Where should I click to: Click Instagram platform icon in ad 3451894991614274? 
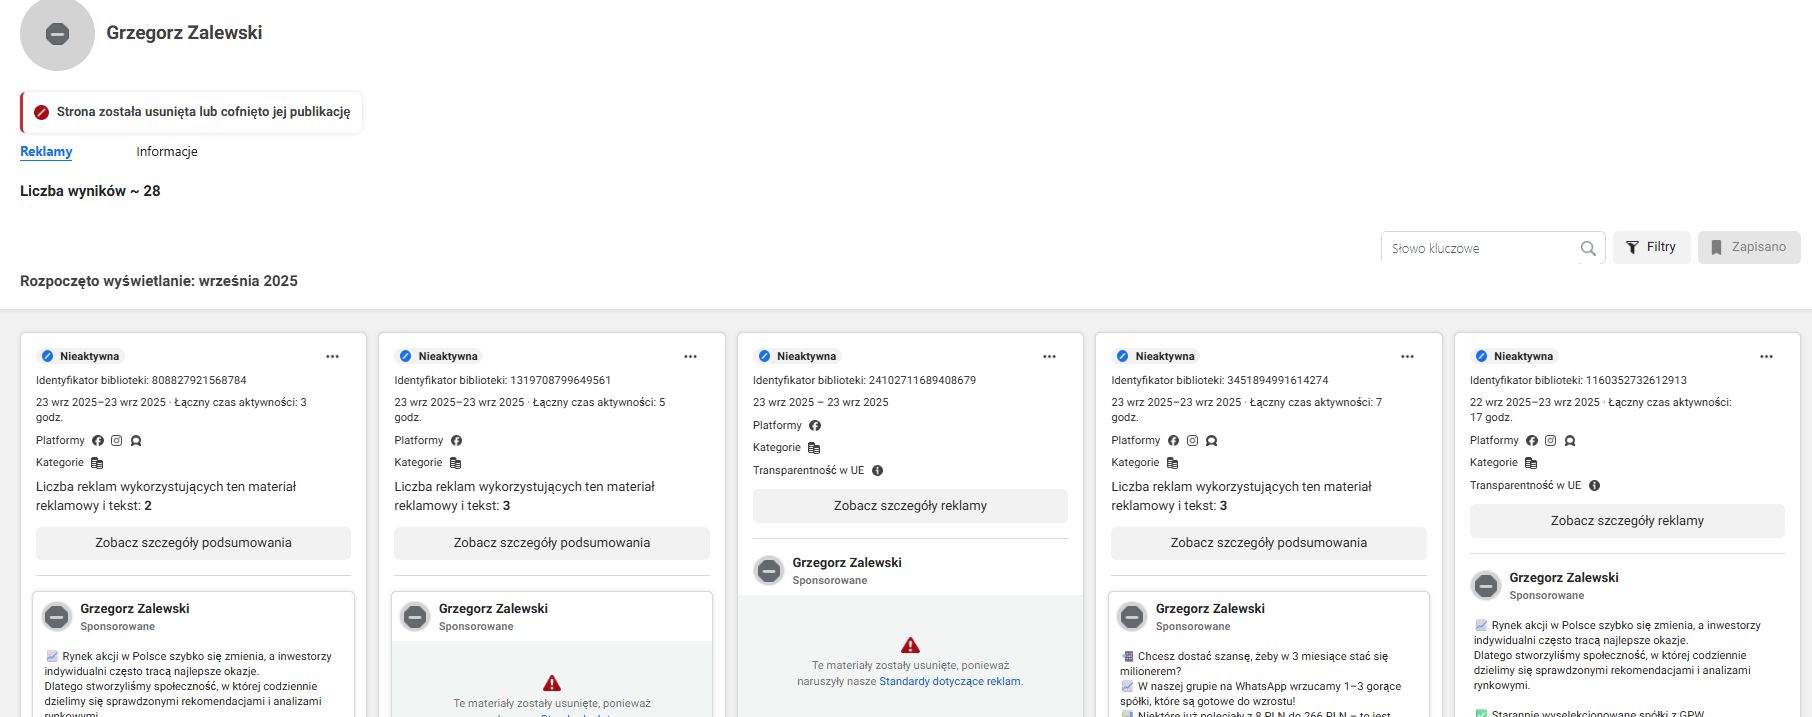(1192, 440)
